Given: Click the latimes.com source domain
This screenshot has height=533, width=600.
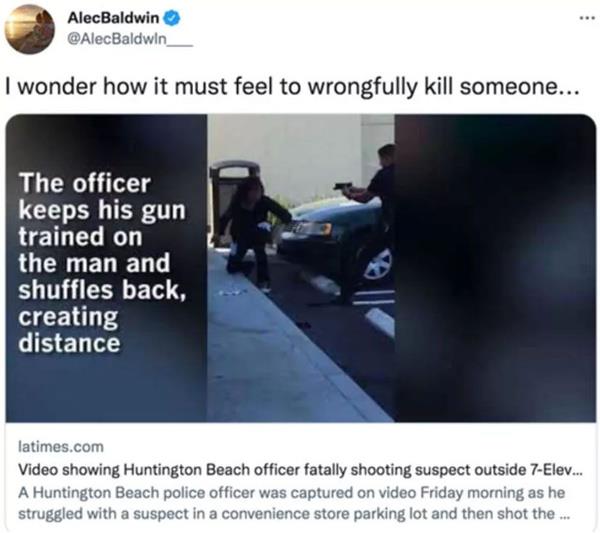Looking at the screenshot, I should tap(61, 447).
